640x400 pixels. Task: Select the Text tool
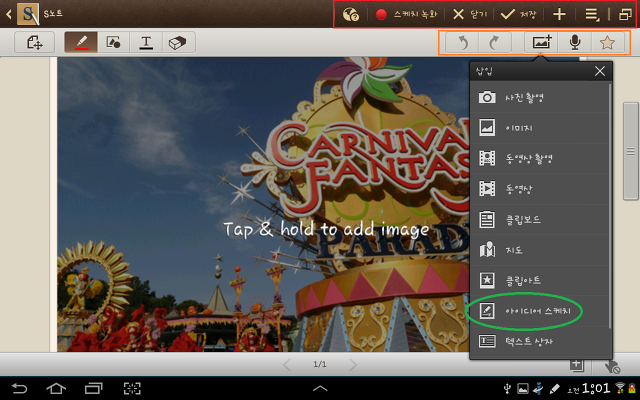tap(146, 42)
